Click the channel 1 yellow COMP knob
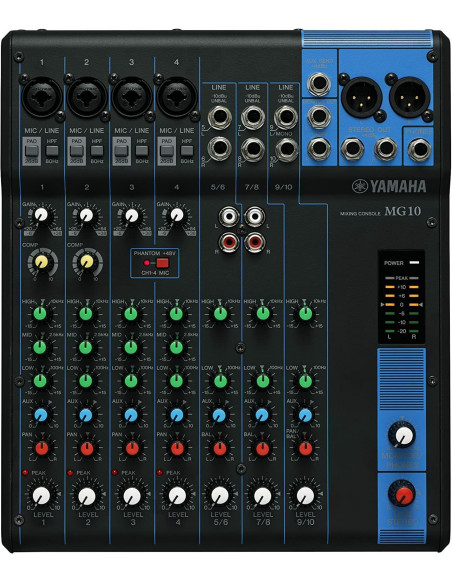The height and width of the screenshot is (584, 452). (x=42, y=261)
